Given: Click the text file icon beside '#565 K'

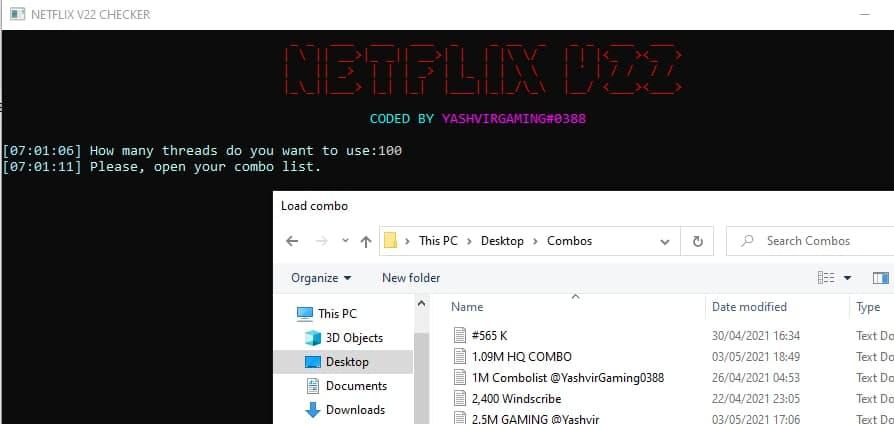Looking at the screenshot, I should (460, 336).
